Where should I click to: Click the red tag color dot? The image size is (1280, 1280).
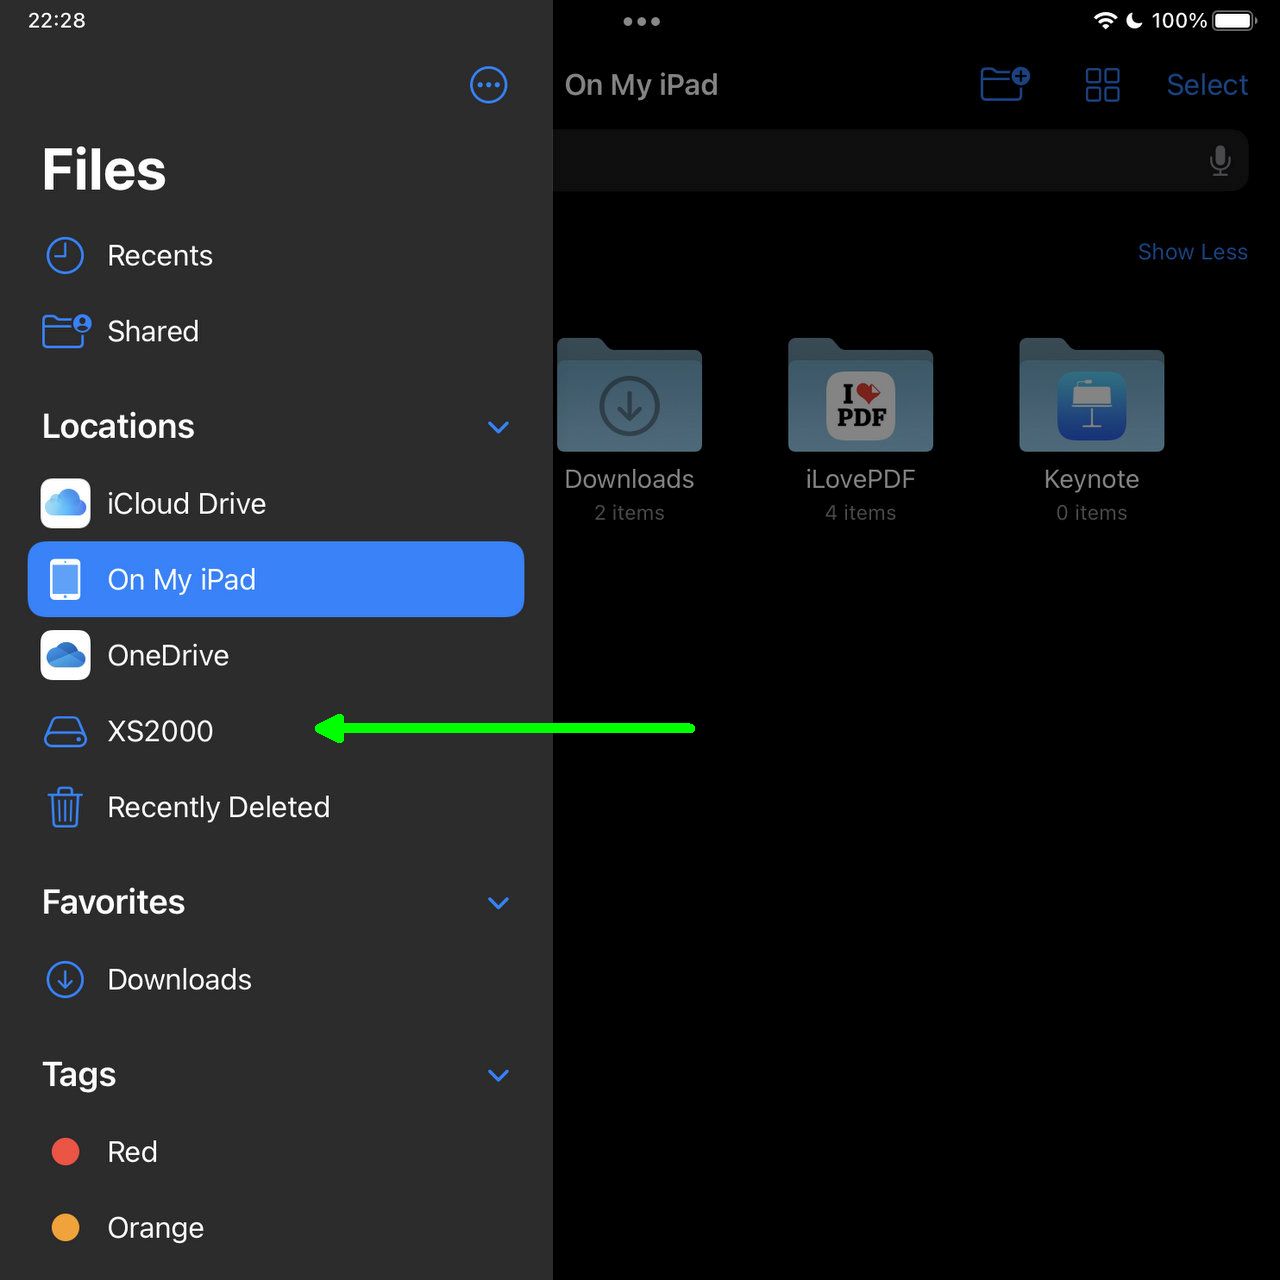[65, 1152]
